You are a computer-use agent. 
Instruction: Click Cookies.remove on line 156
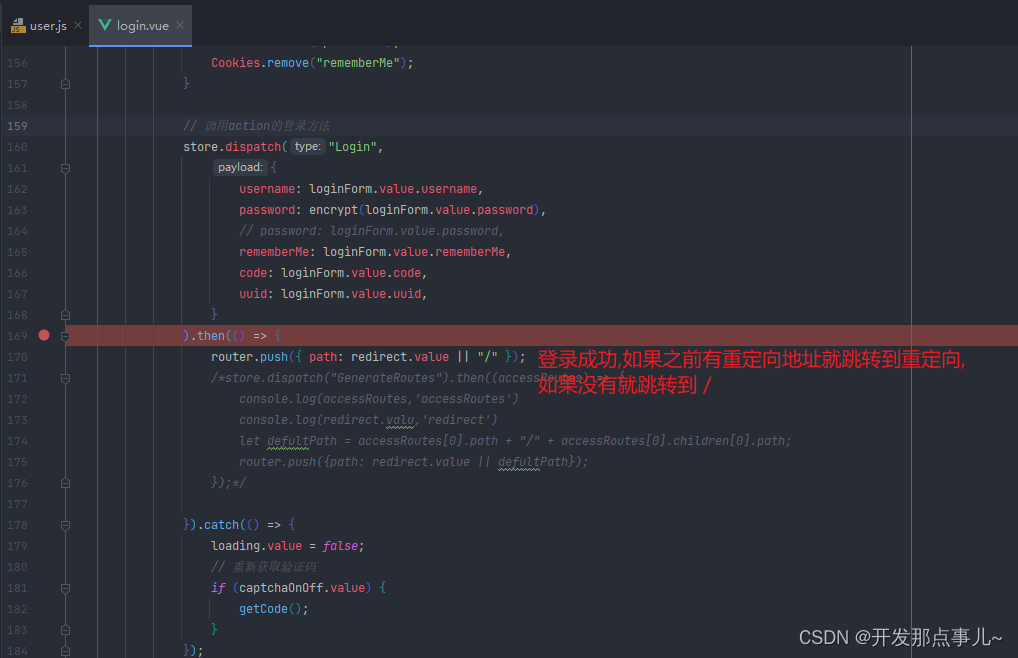point(260,63)
